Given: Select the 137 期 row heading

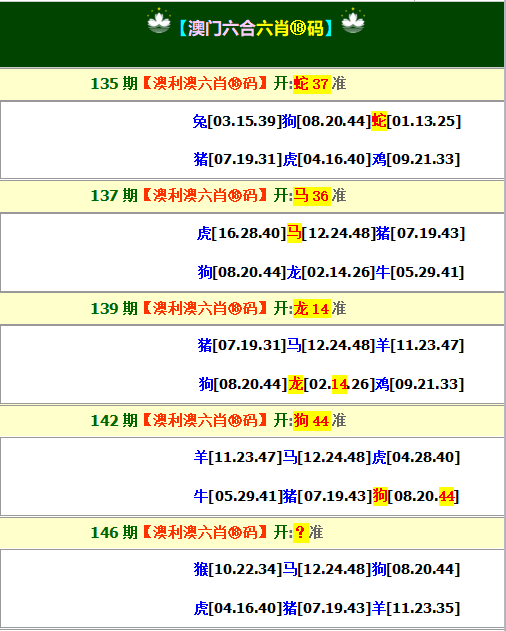Looking at the screenshot, I should [252, 196].
